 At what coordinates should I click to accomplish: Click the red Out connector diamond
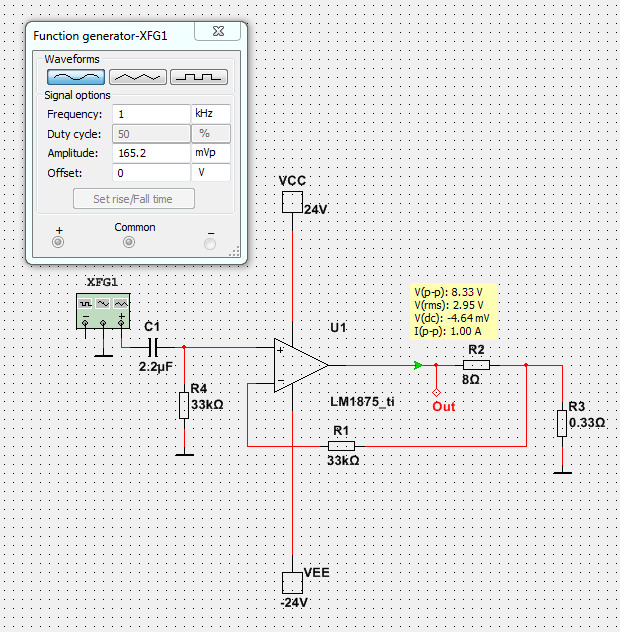tap(436, 392)
